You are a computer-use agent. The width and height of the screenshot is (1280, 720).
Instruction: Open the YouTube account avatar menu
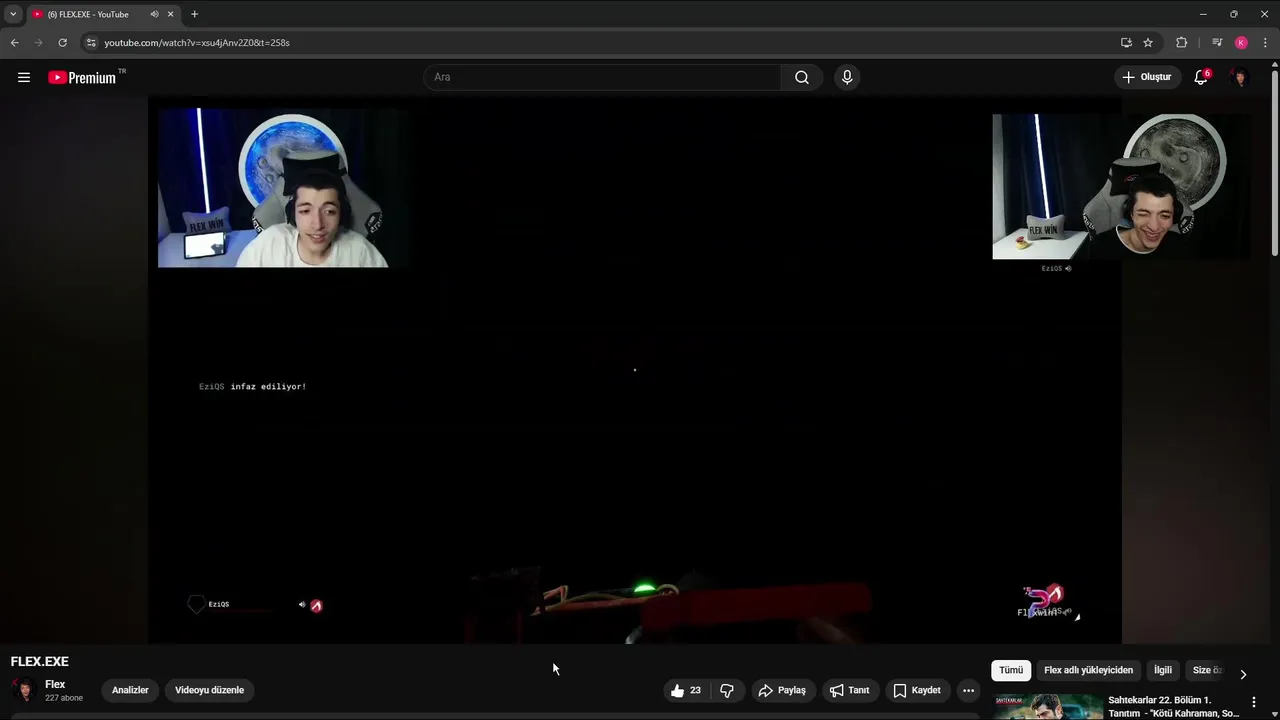[x=1240, y=77]
